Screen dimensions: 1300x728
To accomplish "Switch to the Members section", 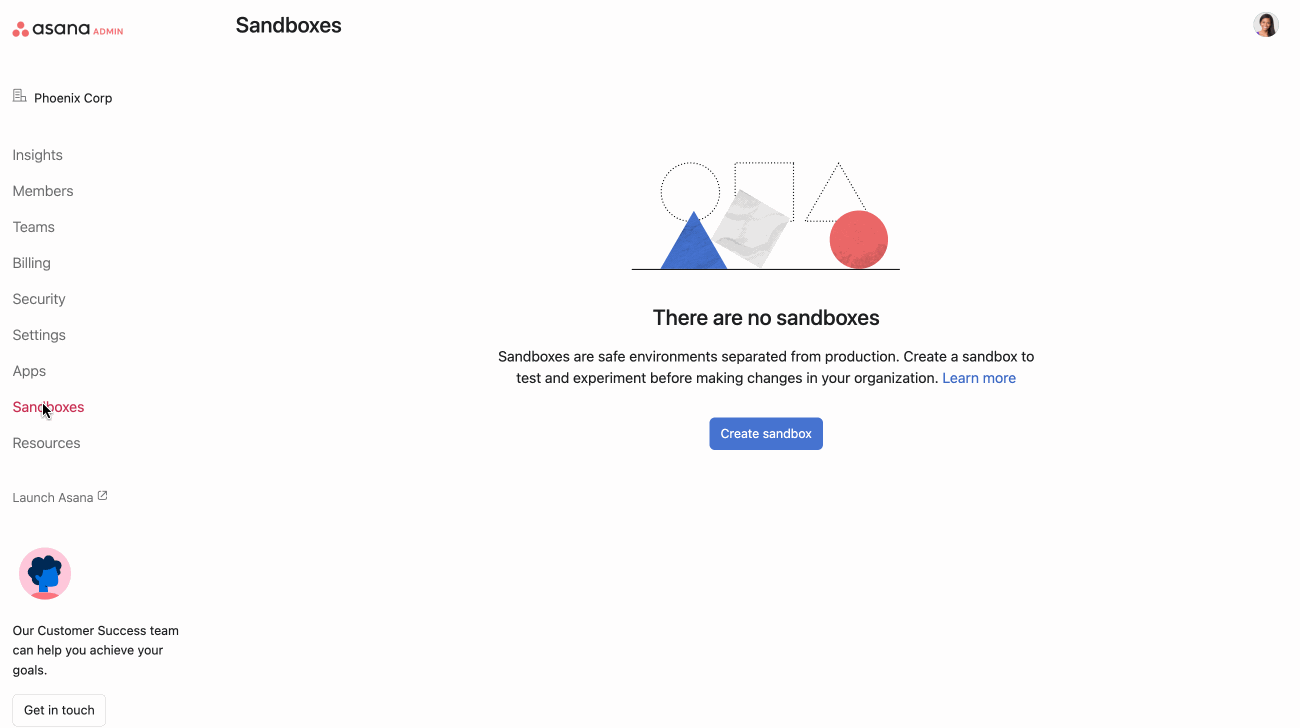I will pos(43,191).
